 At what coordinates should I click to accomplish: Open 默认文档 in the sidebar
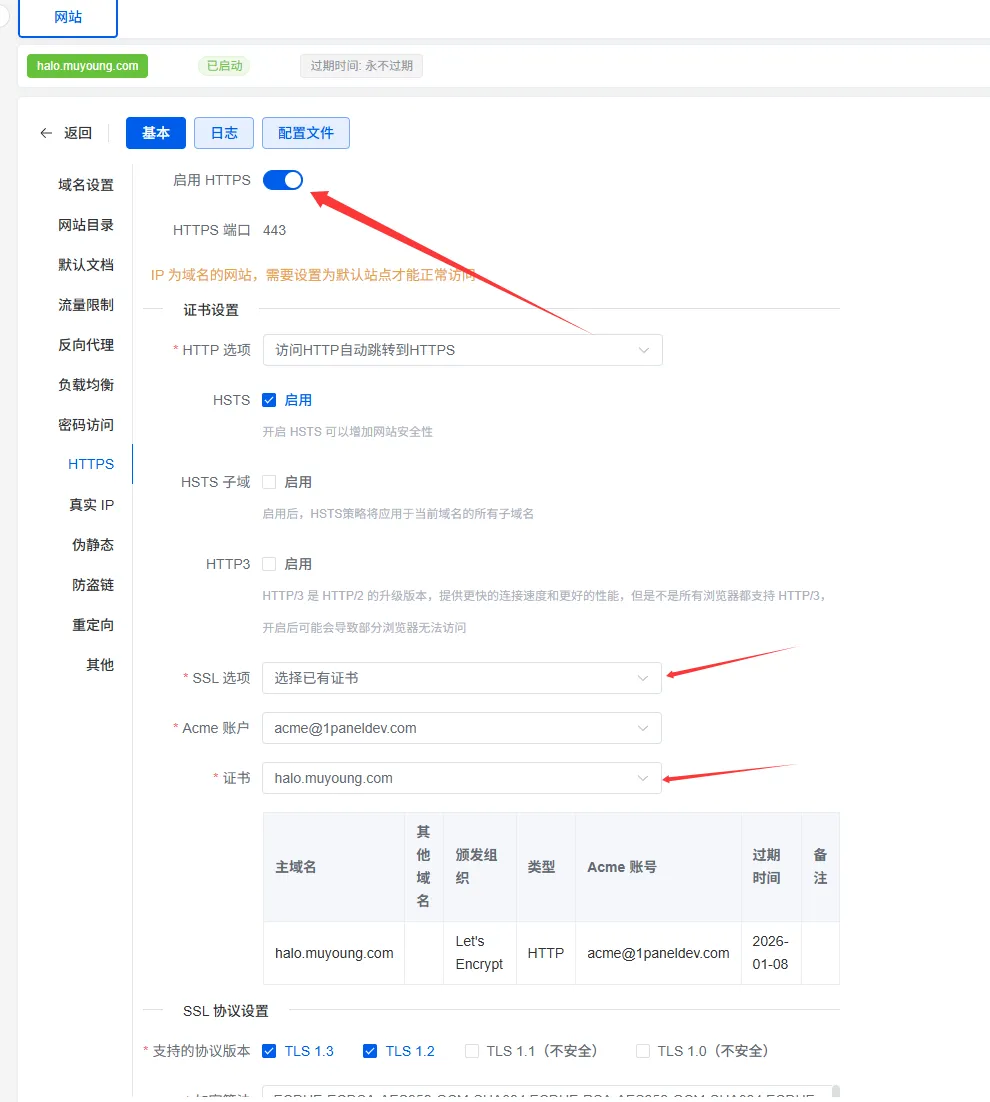tap(86, 265)
